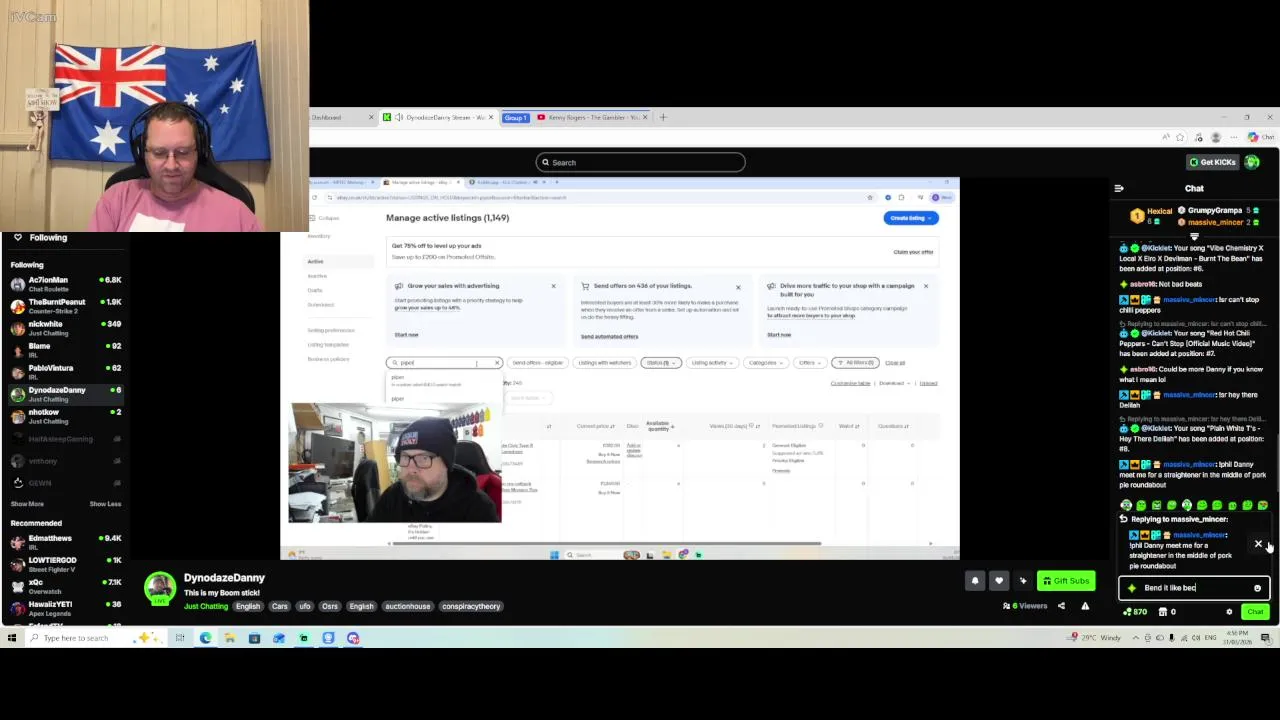
Task: Click the Just Chatting category link
Action: coord(206,606)
